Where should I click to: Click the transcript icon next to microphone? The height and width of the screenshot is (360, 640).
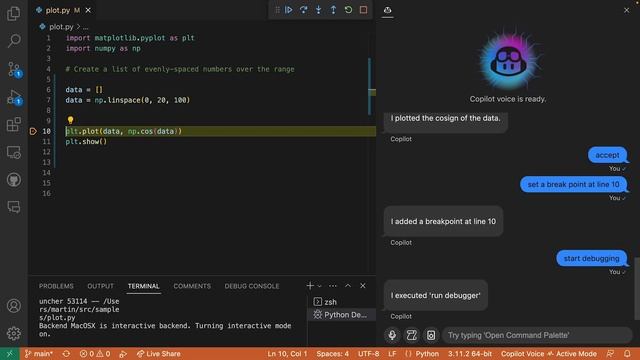(x=411, y=335)
